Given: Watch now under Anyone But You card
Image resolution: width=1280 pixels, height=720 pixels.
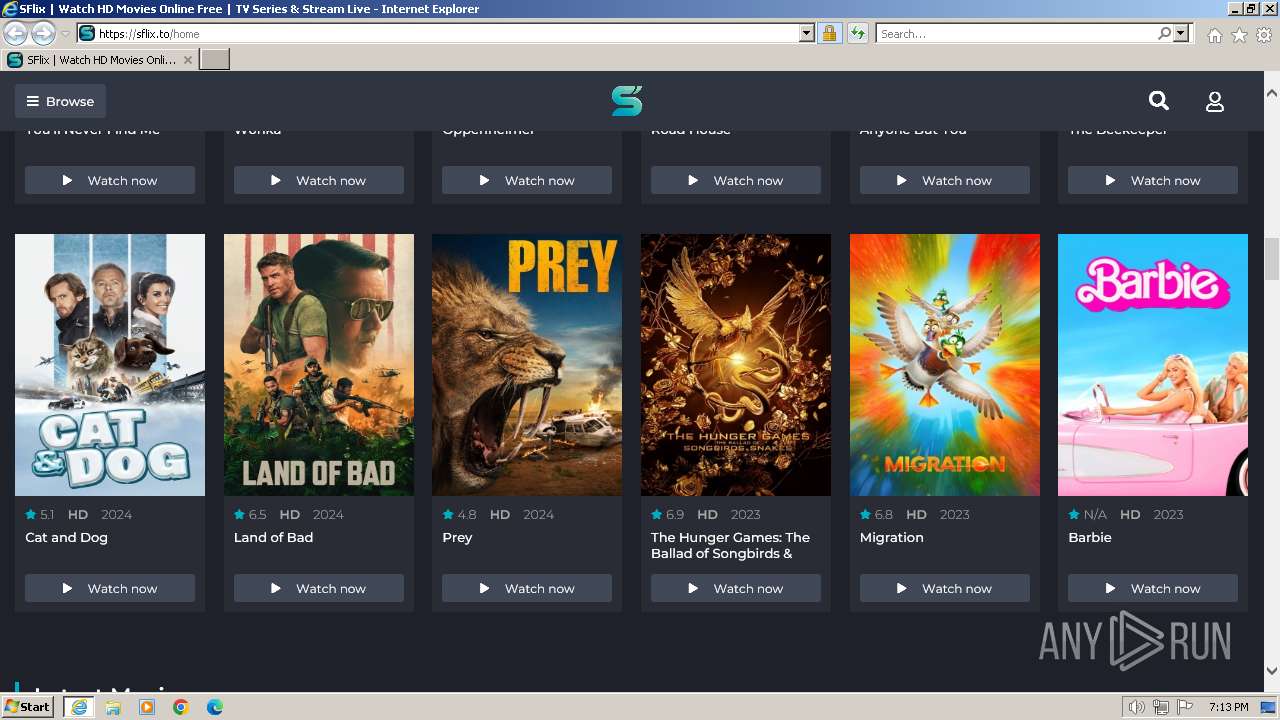Looking at the screenshot, I should click(x=945, y=180).
